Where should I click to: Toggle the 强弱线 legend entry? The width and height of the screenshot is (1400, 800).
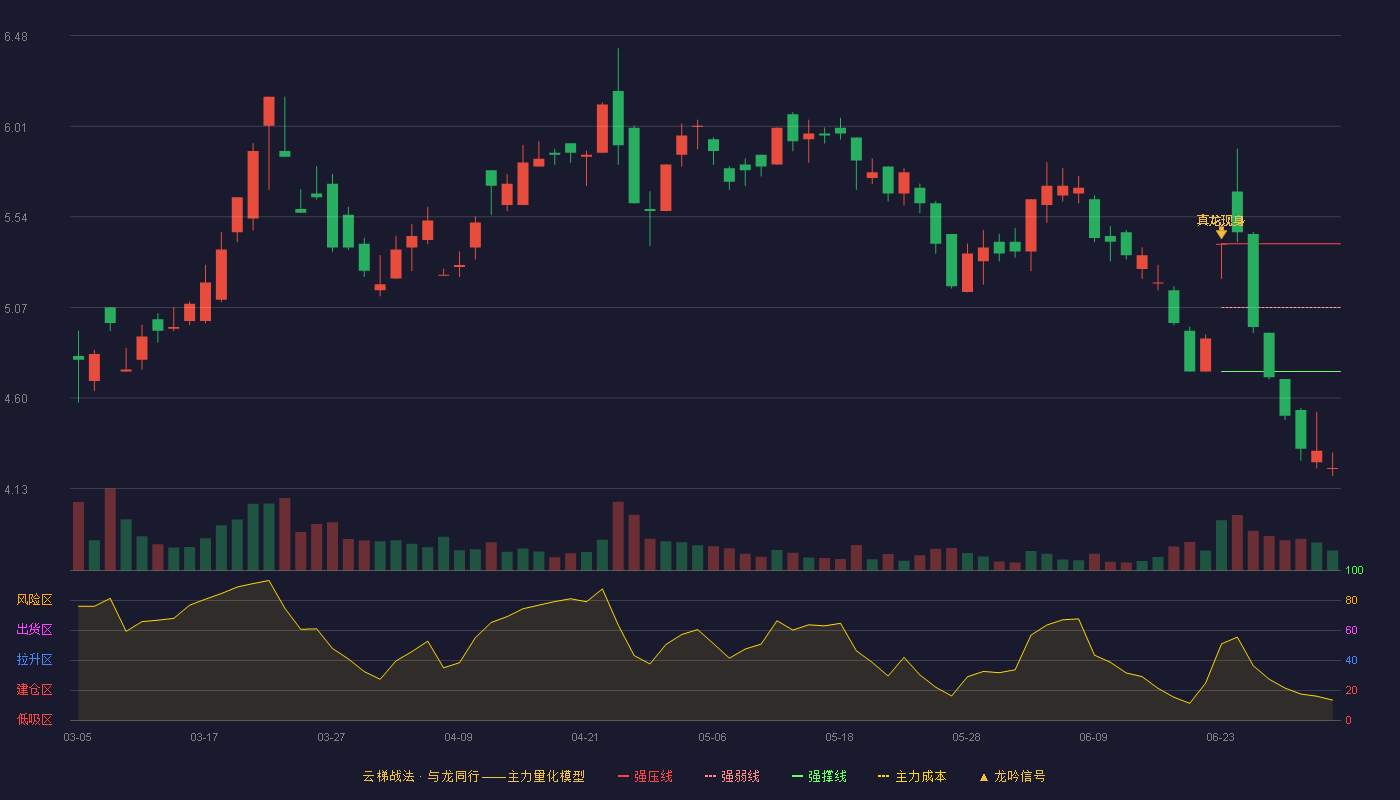click(732, 776)
